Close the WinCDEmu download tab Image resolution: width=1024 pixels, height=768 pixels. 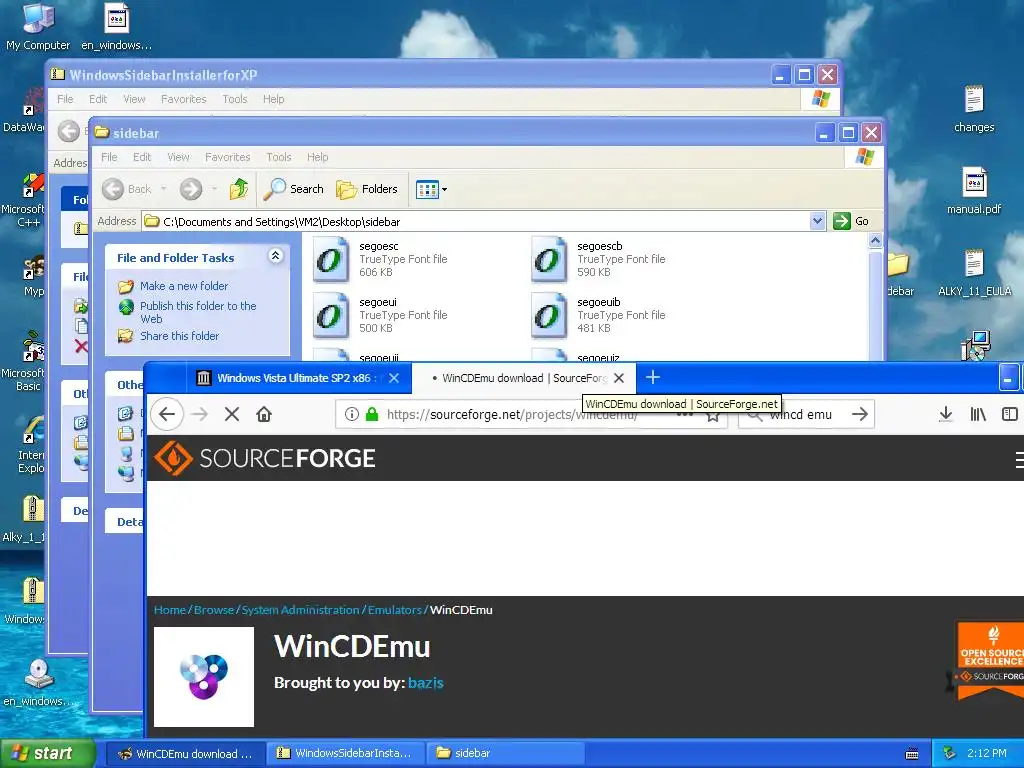pyautogui.click(x=619, y=378)
